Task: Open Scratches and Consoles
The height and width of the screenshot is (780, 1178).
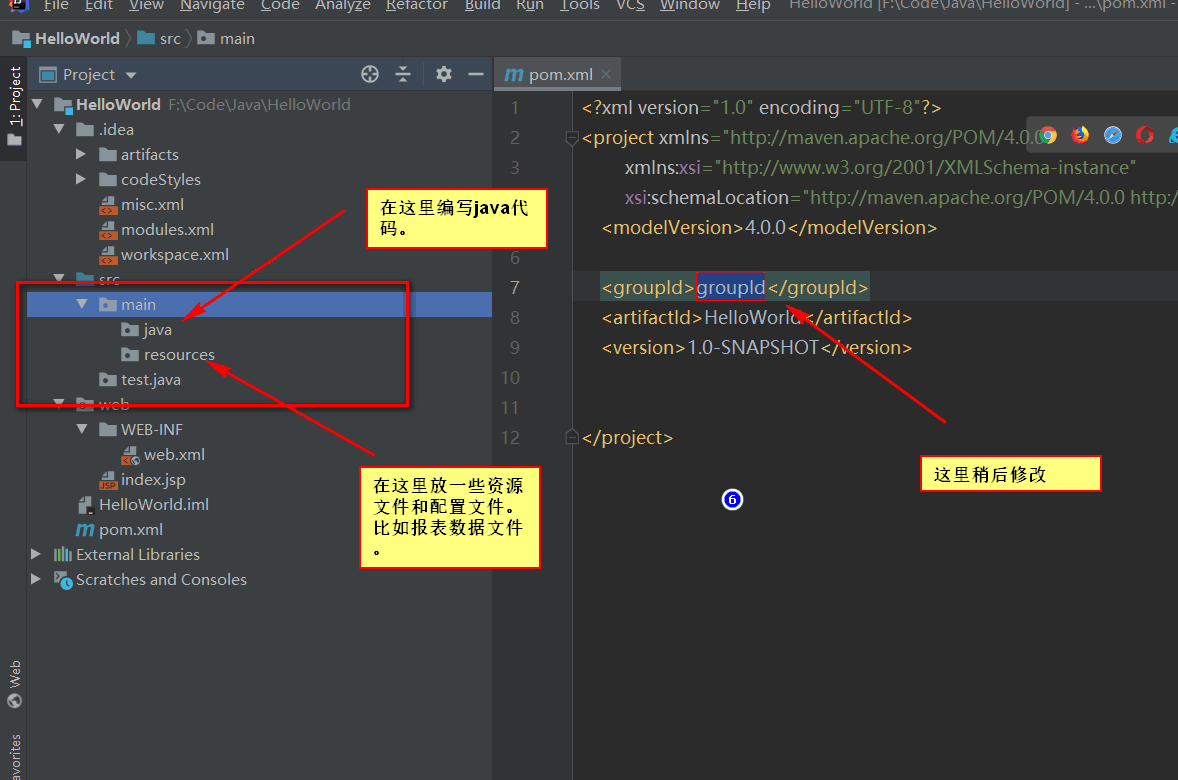Action: 159,579
